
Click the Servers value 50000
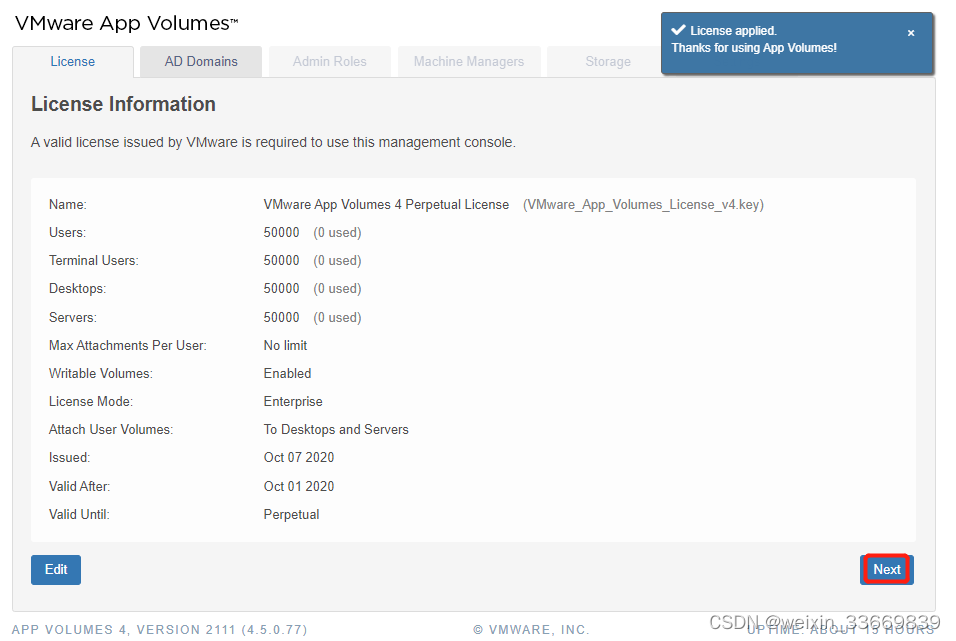[x=281, y=318]
